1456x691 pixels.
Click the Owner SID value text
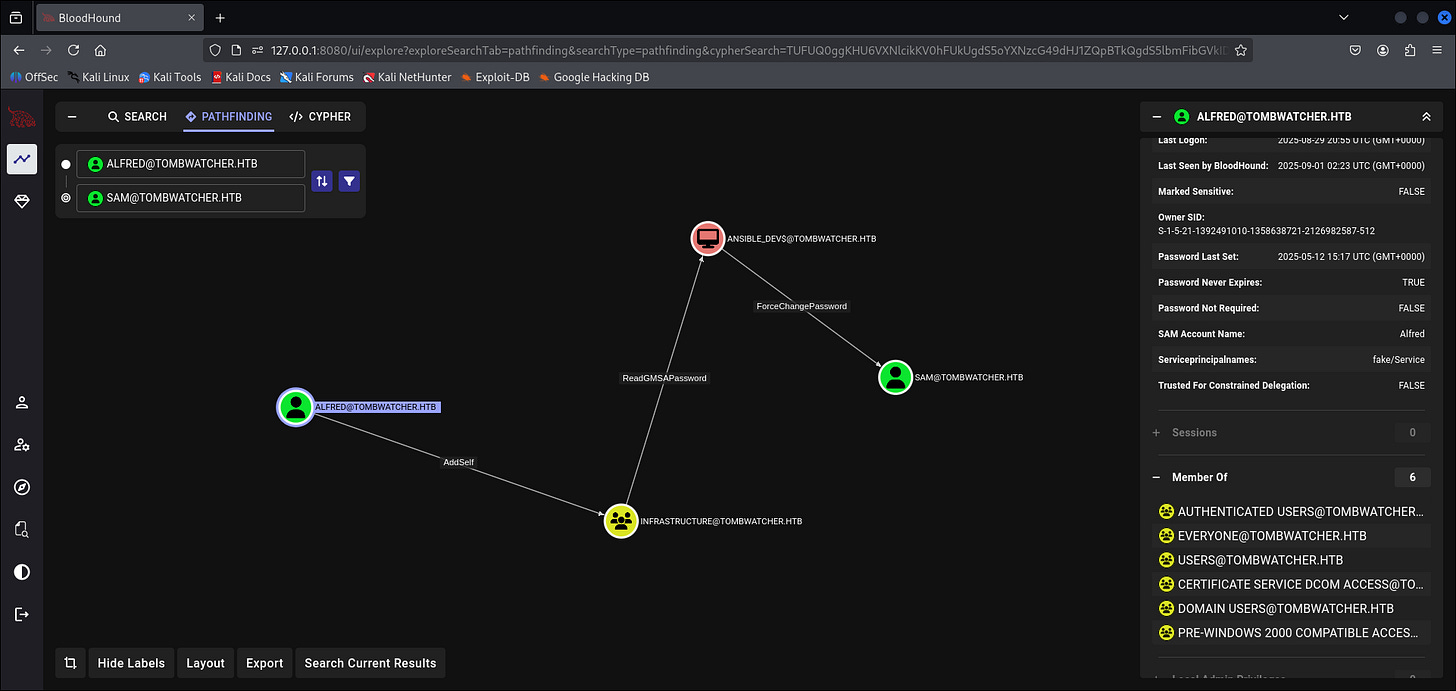point(1266,231)
